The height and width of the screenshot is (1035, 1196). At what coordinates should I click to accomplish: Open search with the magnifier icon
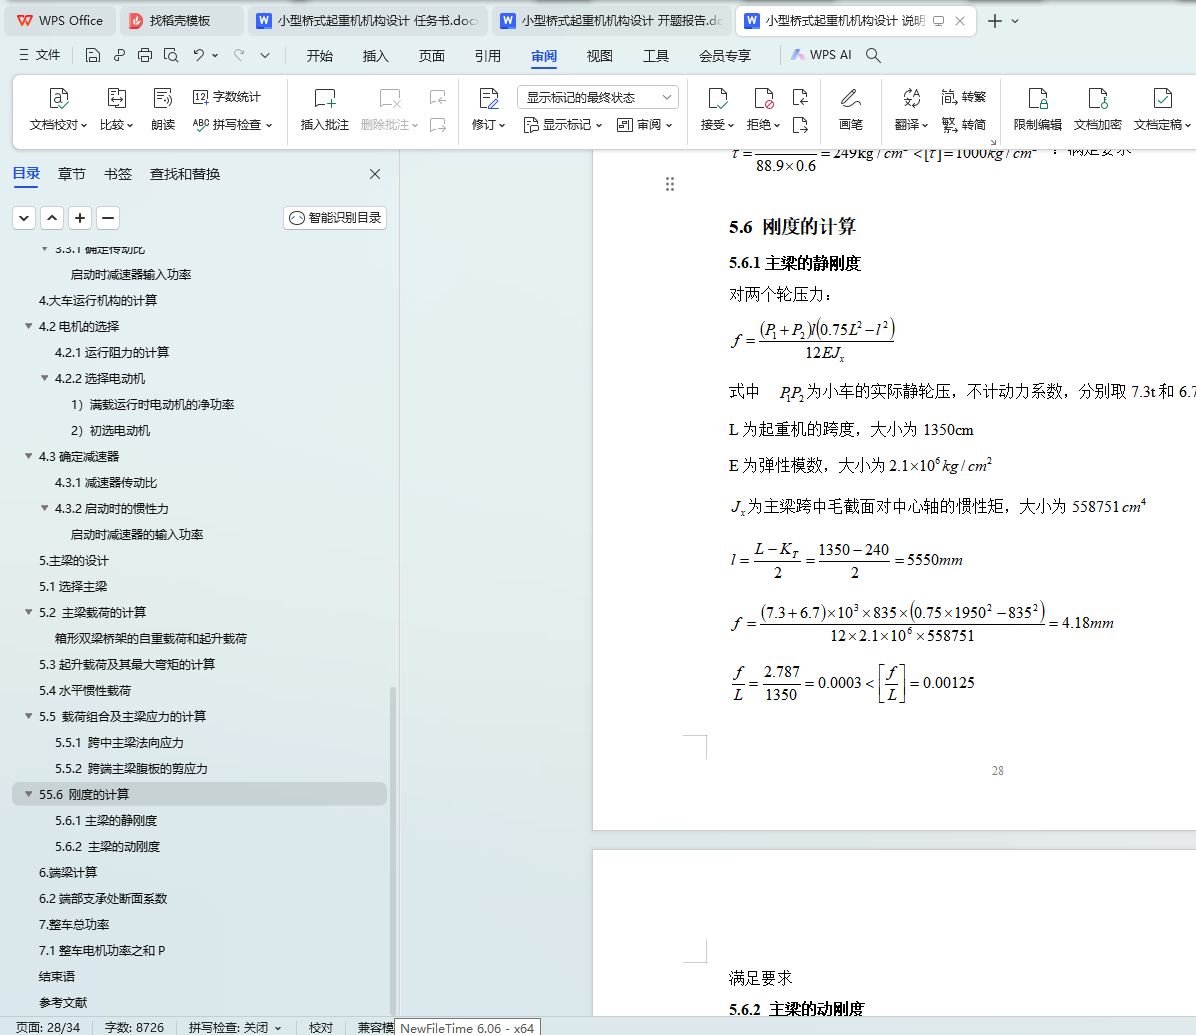coord(873,55)
